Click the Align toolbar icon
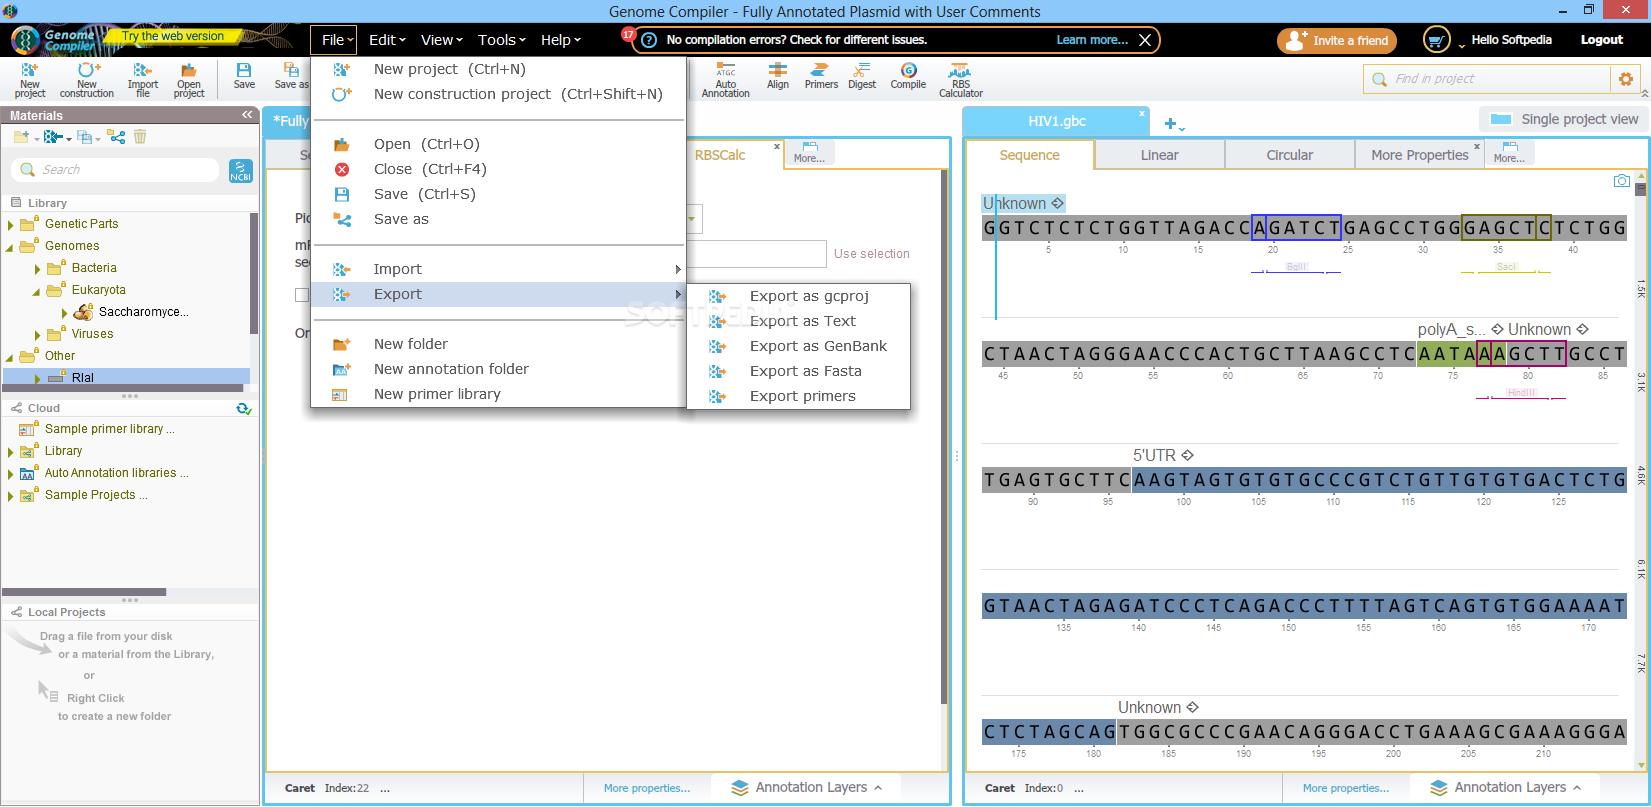This screenshot has width=1651, height=807. [x=778, y=76]
